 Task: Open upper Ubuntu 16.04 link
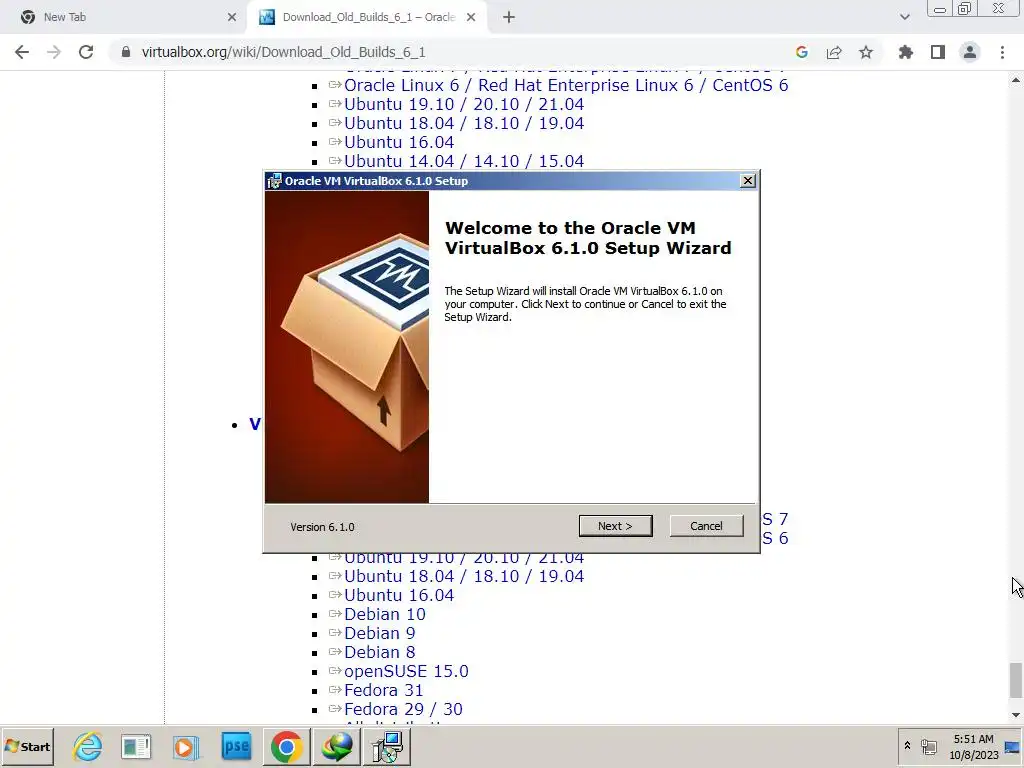tap(398, 142)
